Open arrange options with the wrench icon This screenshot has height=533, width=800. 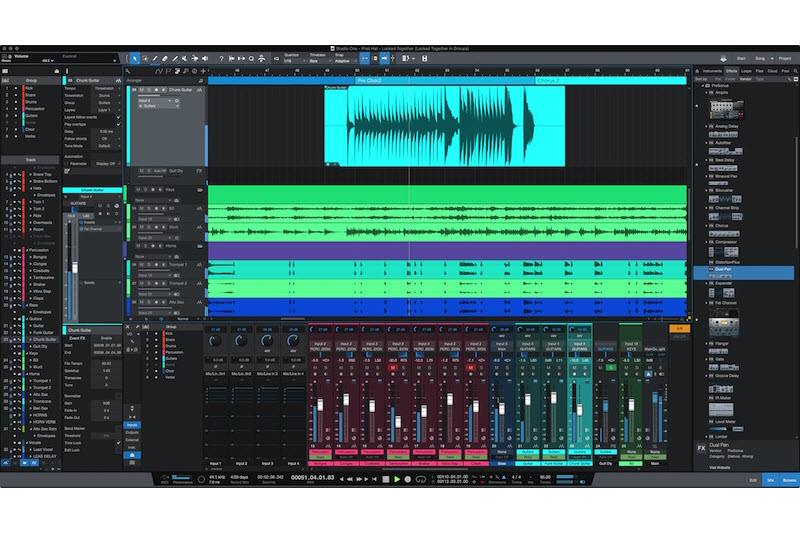(128, 71)
